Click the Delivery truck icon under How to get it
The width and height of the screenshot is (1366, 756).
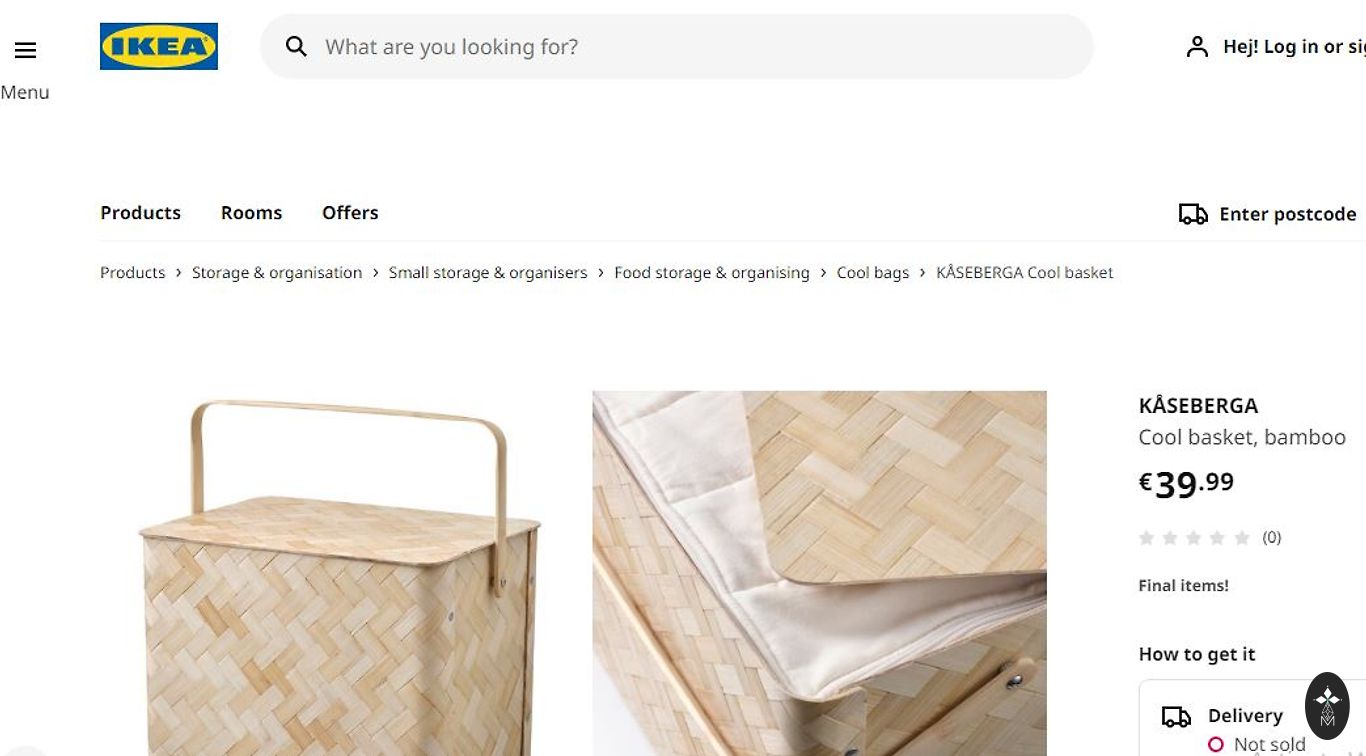tap(1176, 716)
